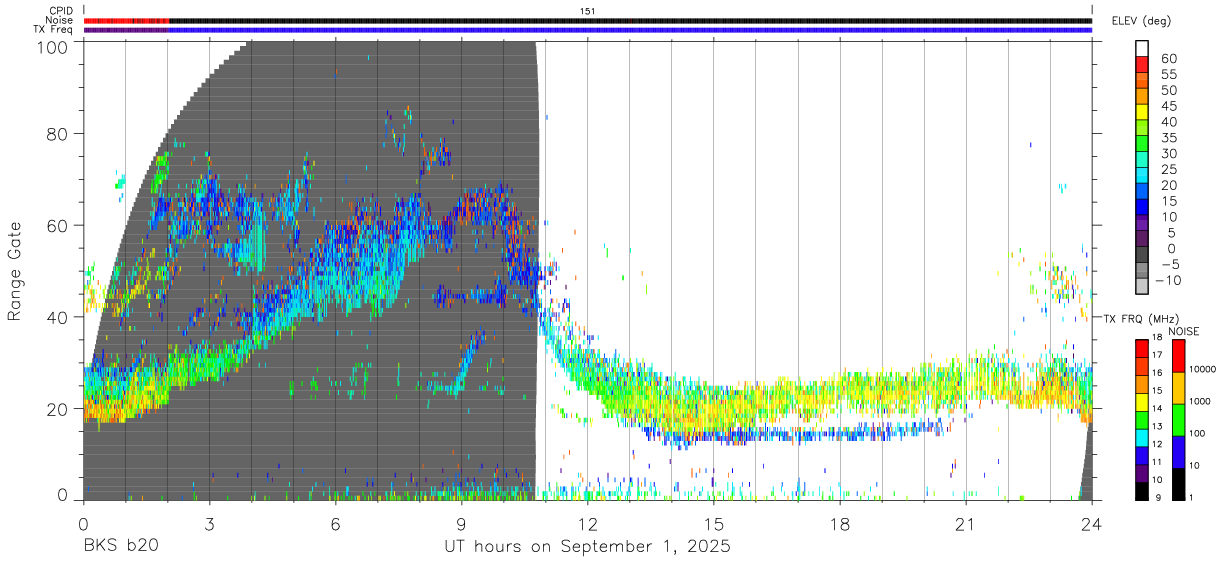Click the 21 tick on UT hours axis
1228x567 pixels.
coord(965,523)
